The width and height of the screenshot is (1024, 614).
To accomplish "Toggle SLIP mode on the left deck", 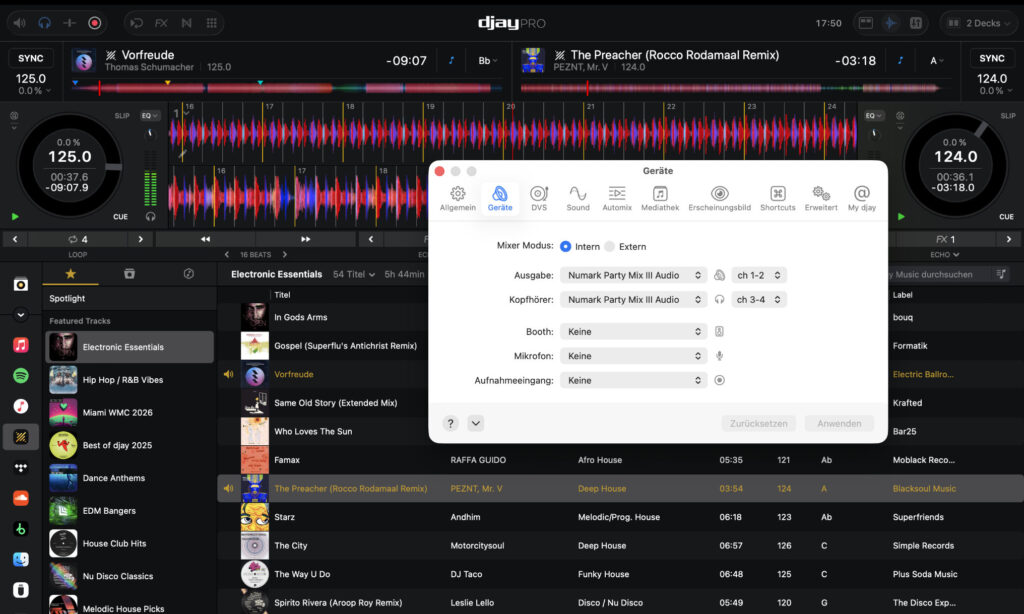I will [x=122, y=116].
